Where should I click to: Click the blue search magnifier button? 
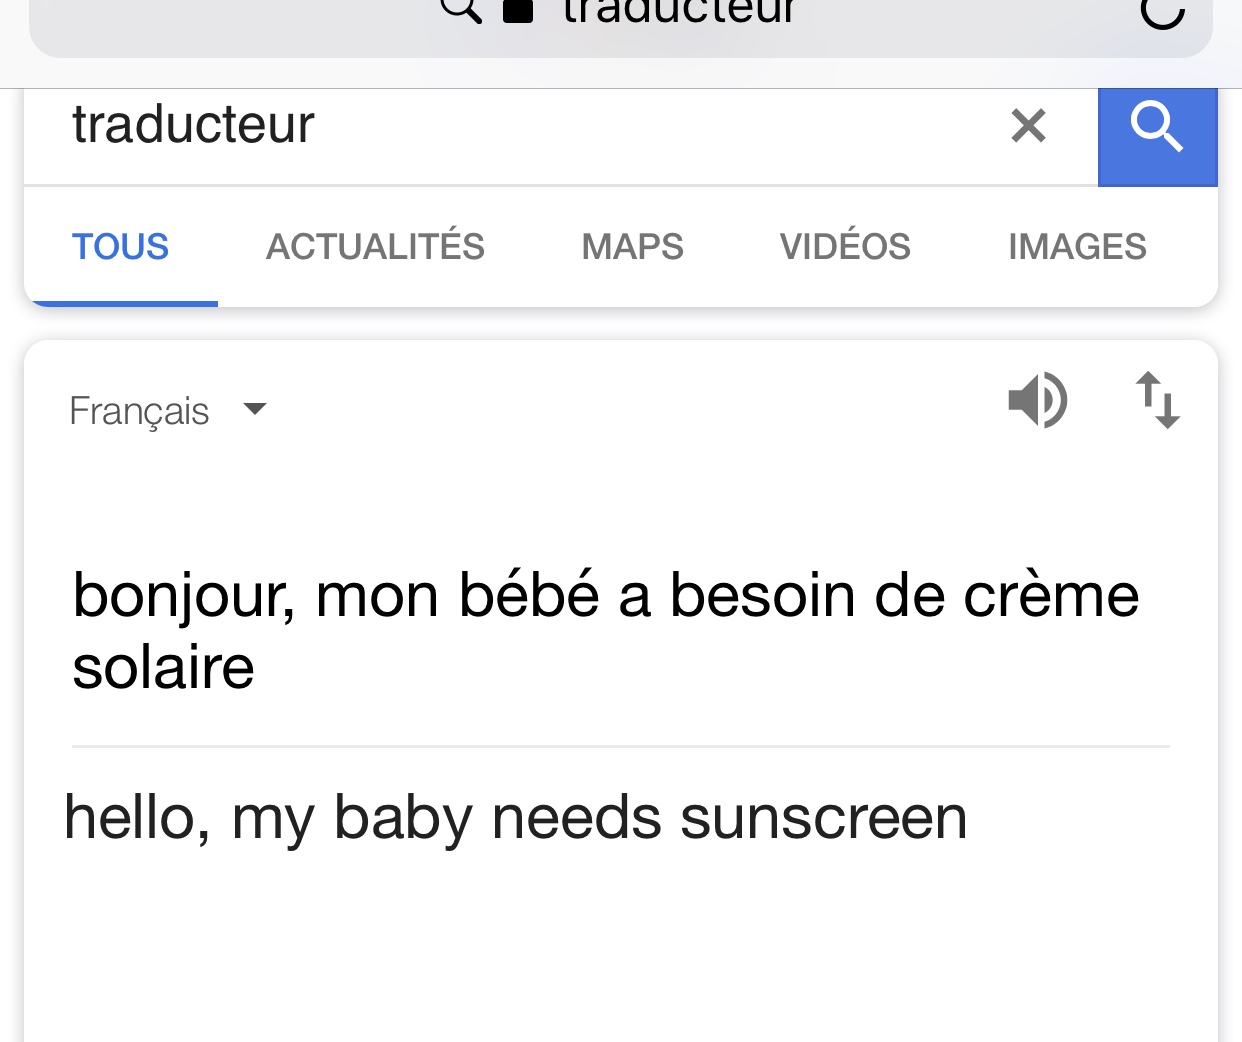point(1157,128)
